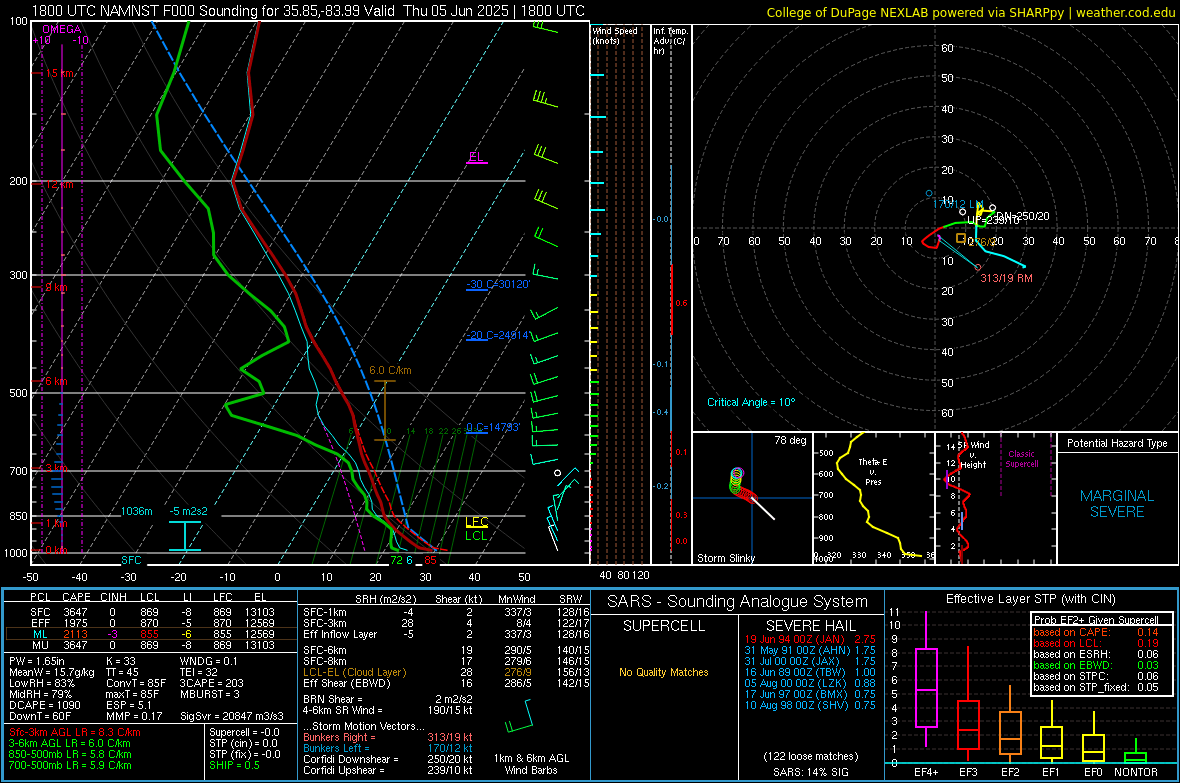This screenshot has height=783, width=1180.
Task: Click the "1km & 6km AGL Wind Barbs" caption
Action: tap(531, 764)
